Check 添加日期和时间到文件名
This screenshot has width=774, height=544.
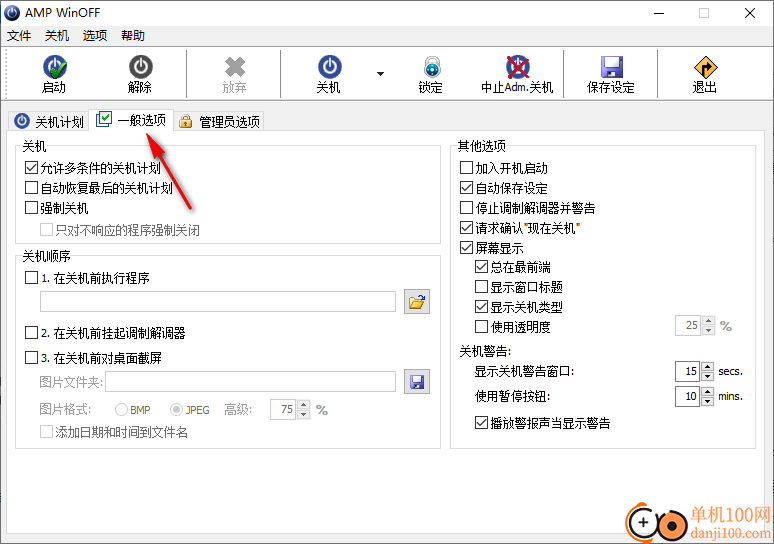[x=46, y=432]
